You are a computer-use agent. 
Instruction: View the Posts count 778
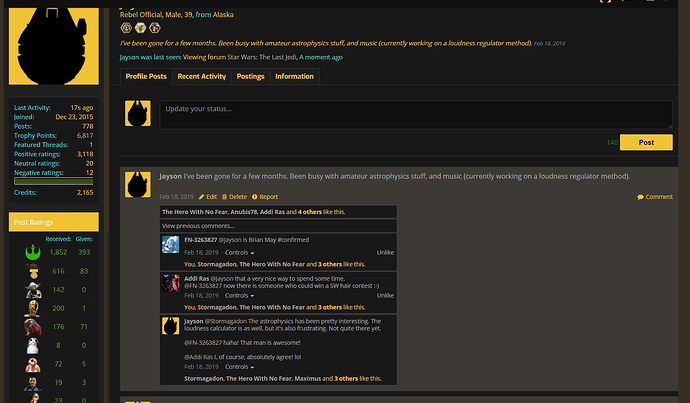(x=88, y=126)
